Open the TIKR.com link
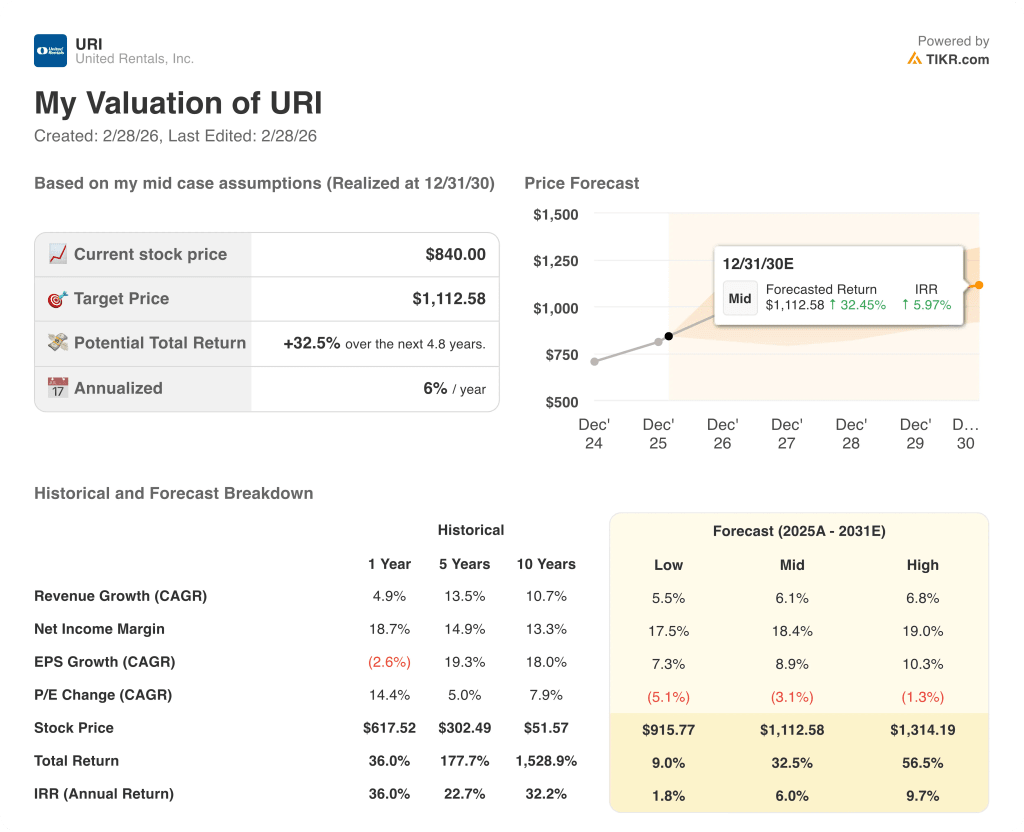The image size is (1024, 832). click(x=957, y=58)
